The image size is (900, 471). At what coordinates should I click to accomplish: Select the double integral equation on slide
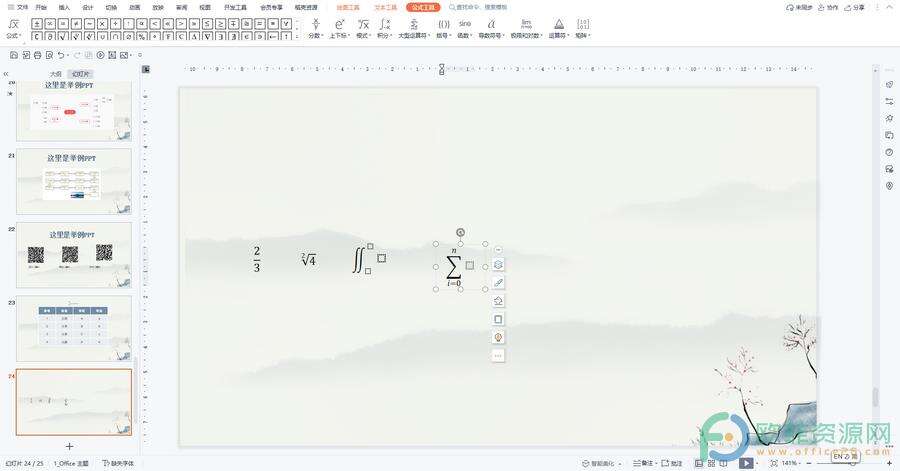[369, 259]
